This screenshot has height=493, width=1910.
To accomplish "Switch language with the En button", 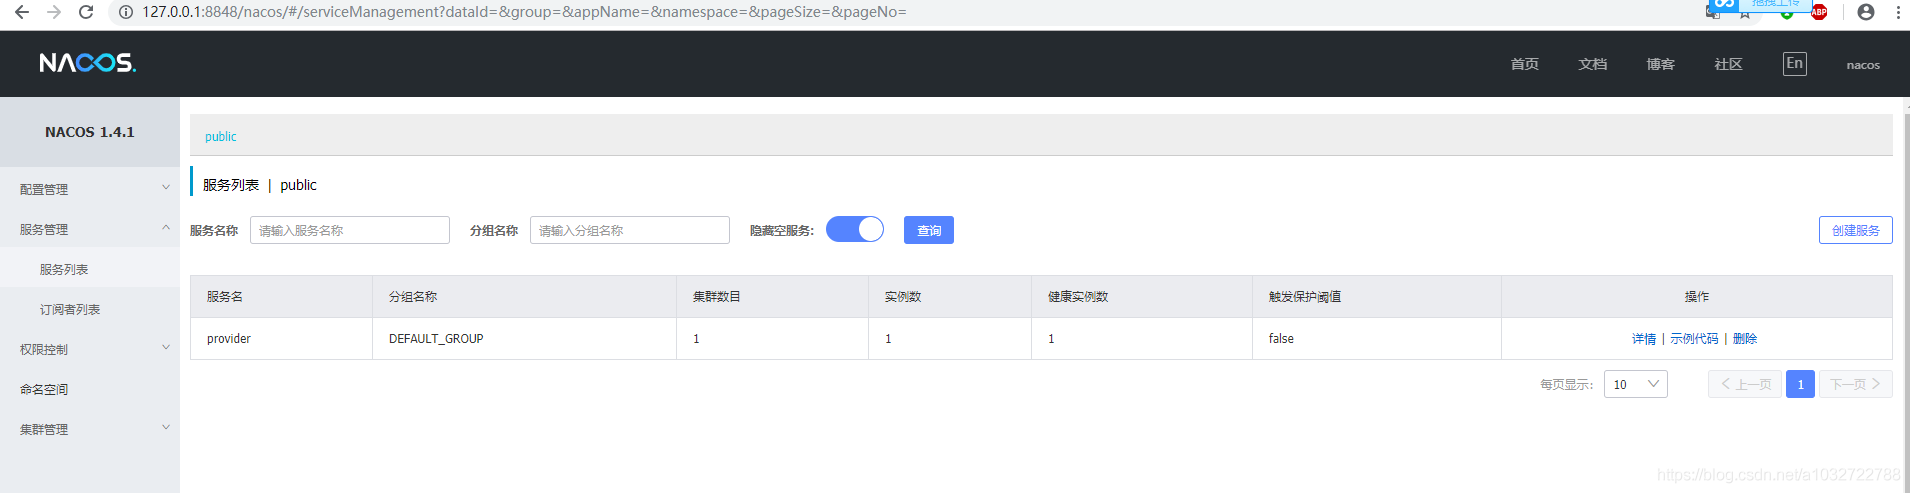I will pos(1795,64).
